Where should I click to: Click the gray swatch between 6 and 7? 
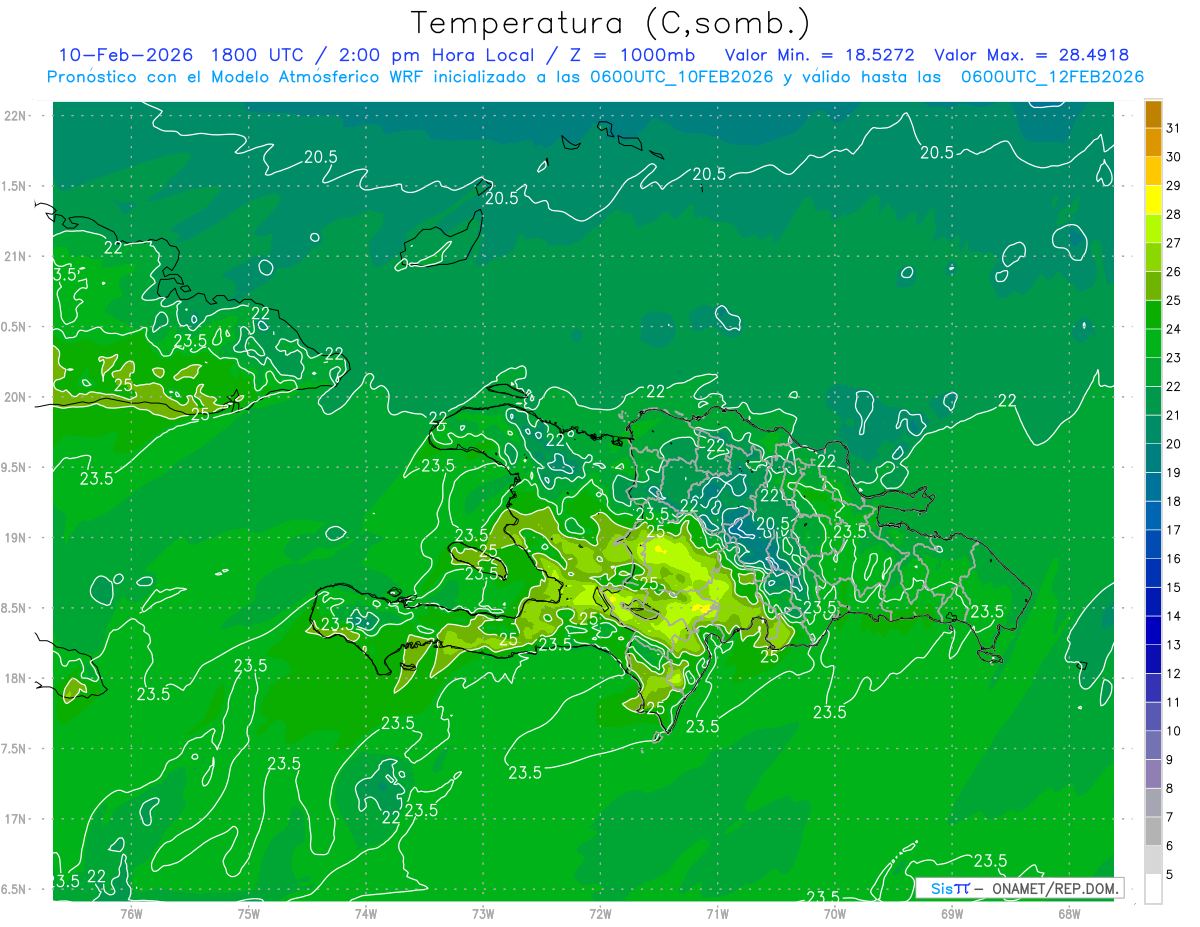coord(1153,832)
